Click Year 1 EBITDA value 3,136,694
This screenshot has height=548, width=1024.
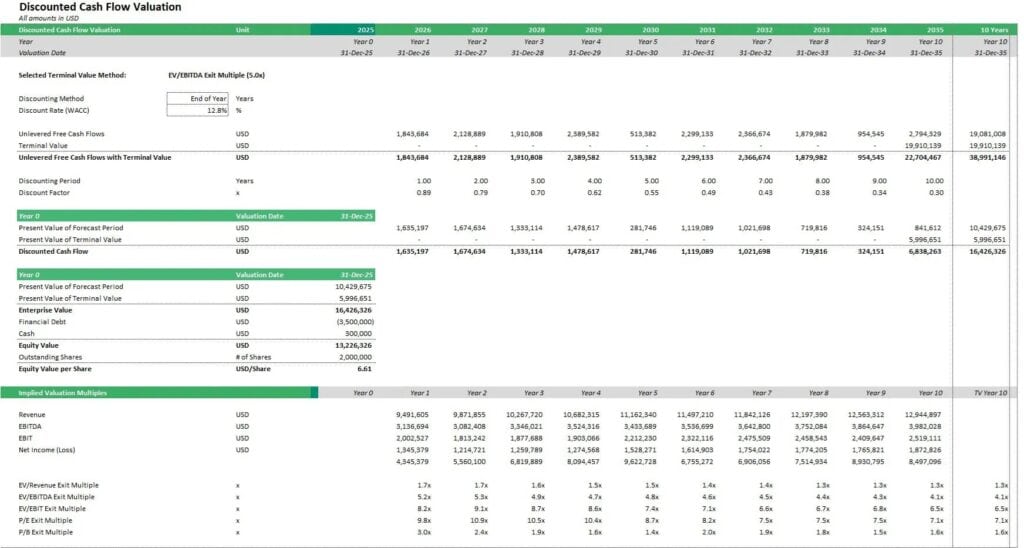pos(412,427)
